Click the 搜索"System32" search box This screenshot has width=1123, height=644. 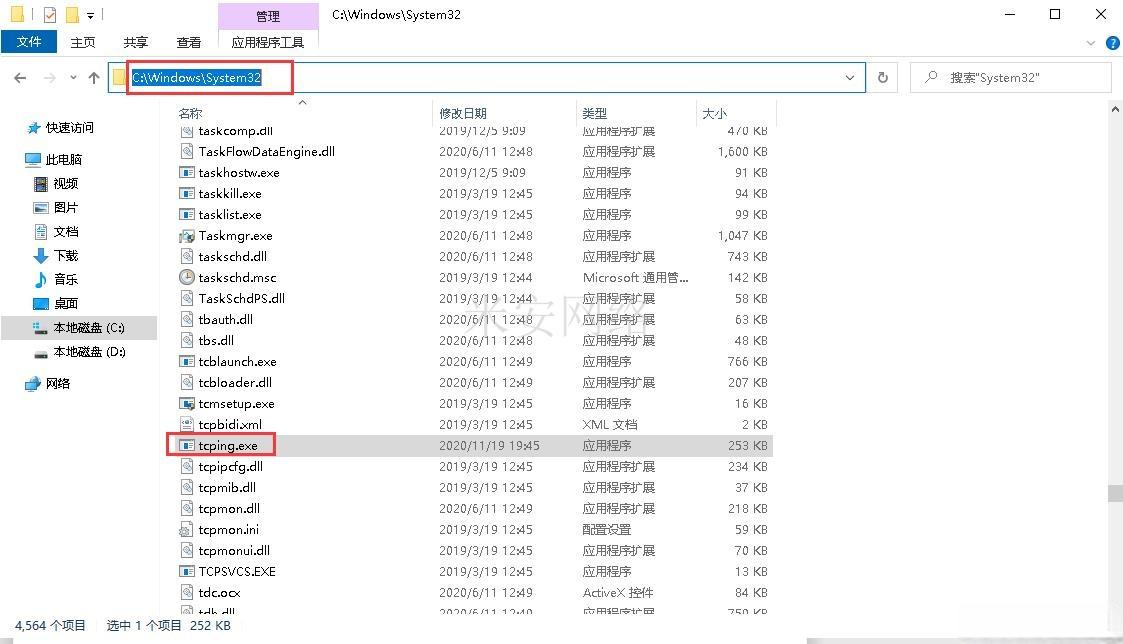[1010, 77]
